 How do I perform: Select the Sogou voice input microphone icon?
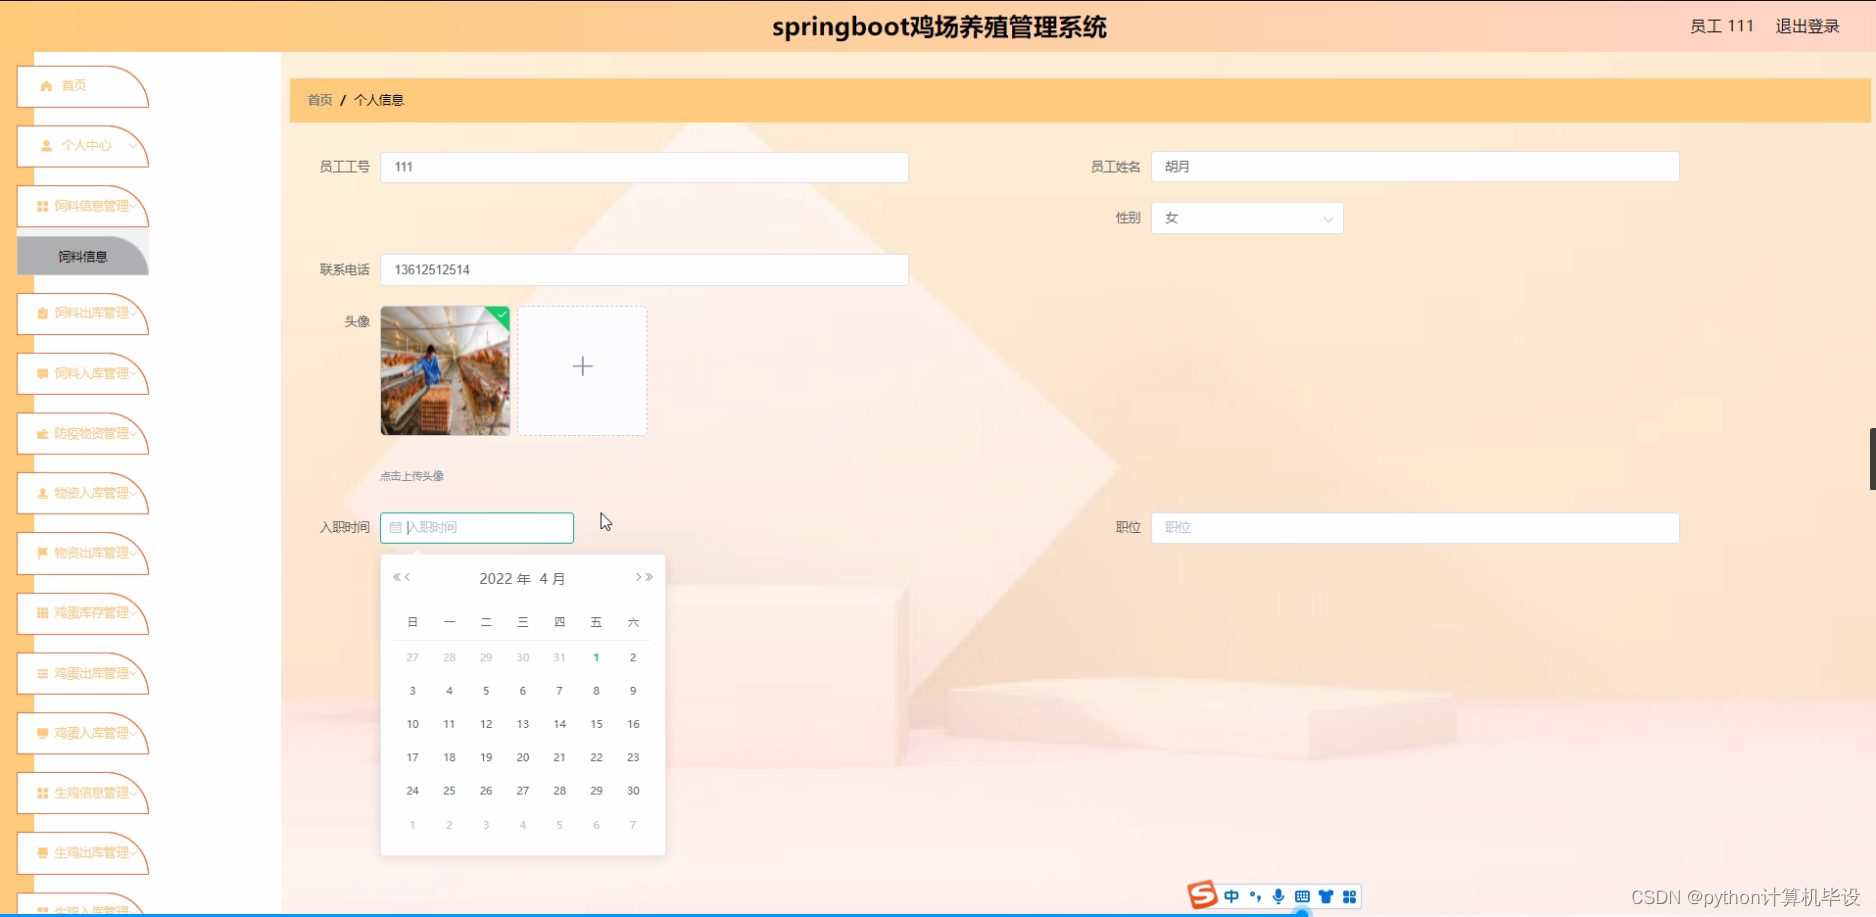coord(1277,896)
